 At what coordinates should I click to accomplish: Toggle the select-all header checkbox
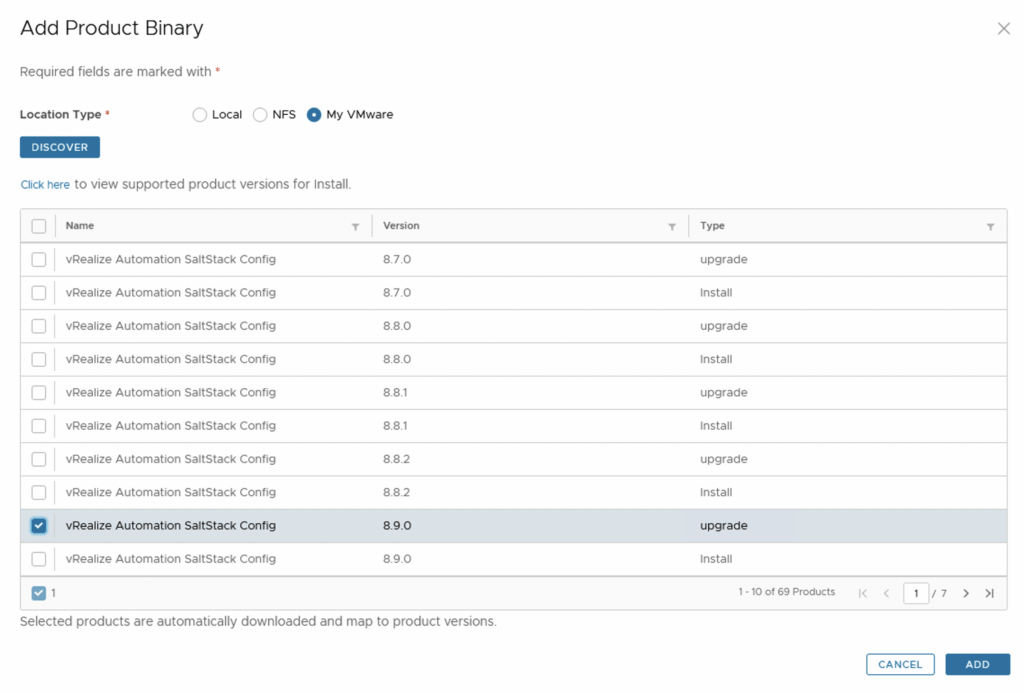click(x=39, y=226)
